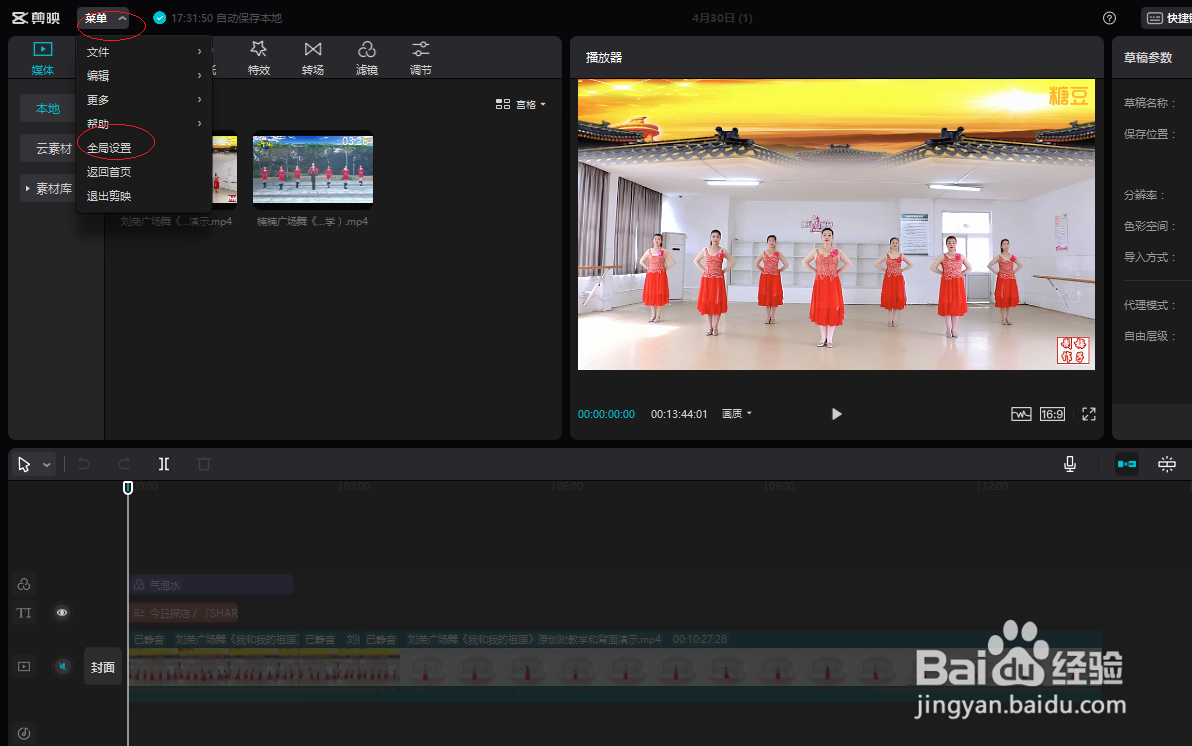Click the timeline playhead marker
Screen dimensions: 1192x746
(x=128, y=487)
